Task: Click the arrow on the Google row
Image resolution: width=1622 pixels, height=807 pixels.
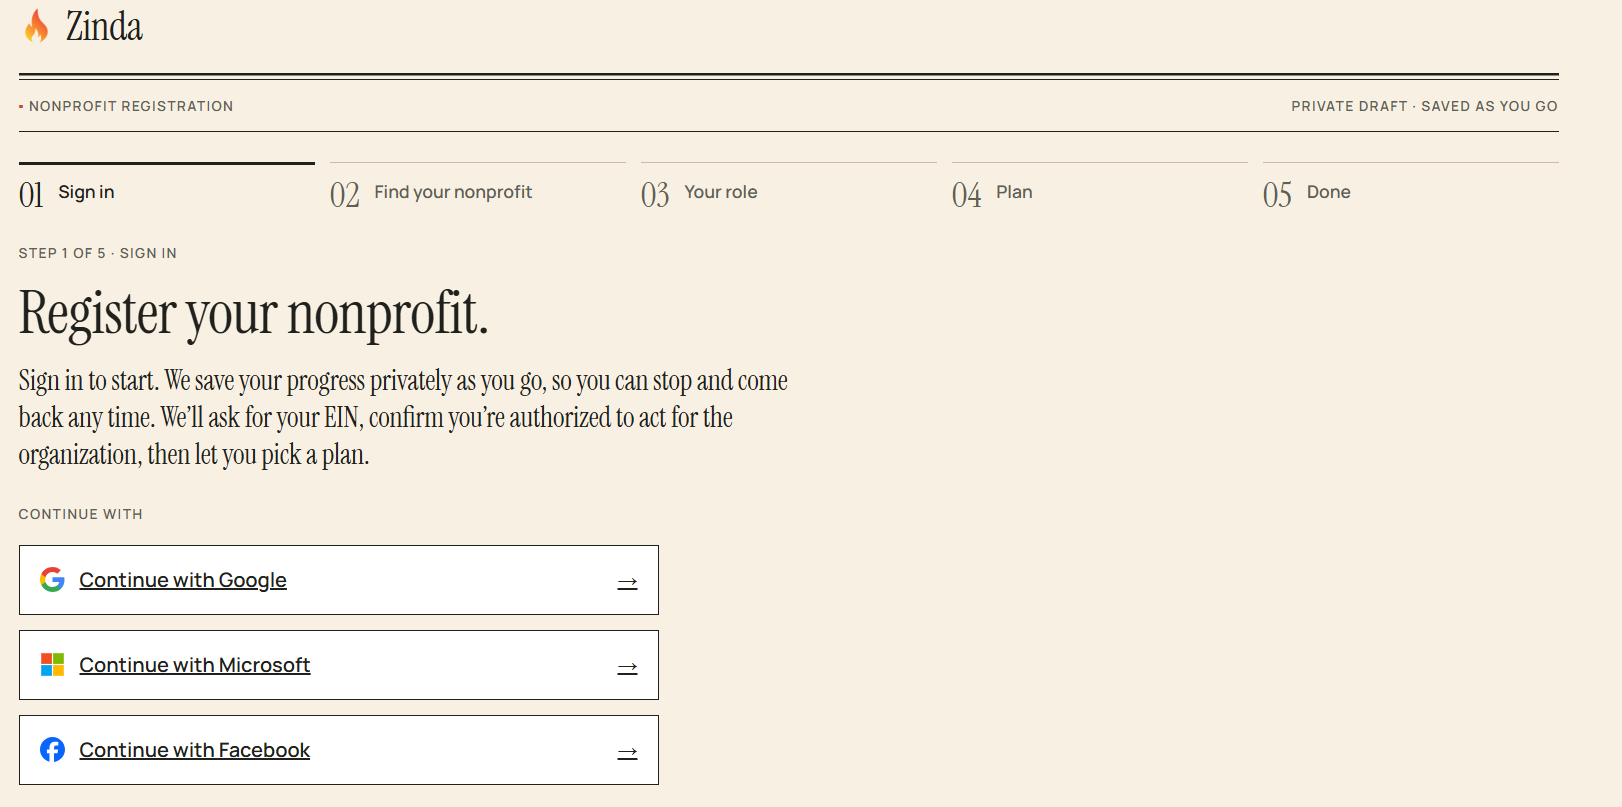Action: point(627,583)
